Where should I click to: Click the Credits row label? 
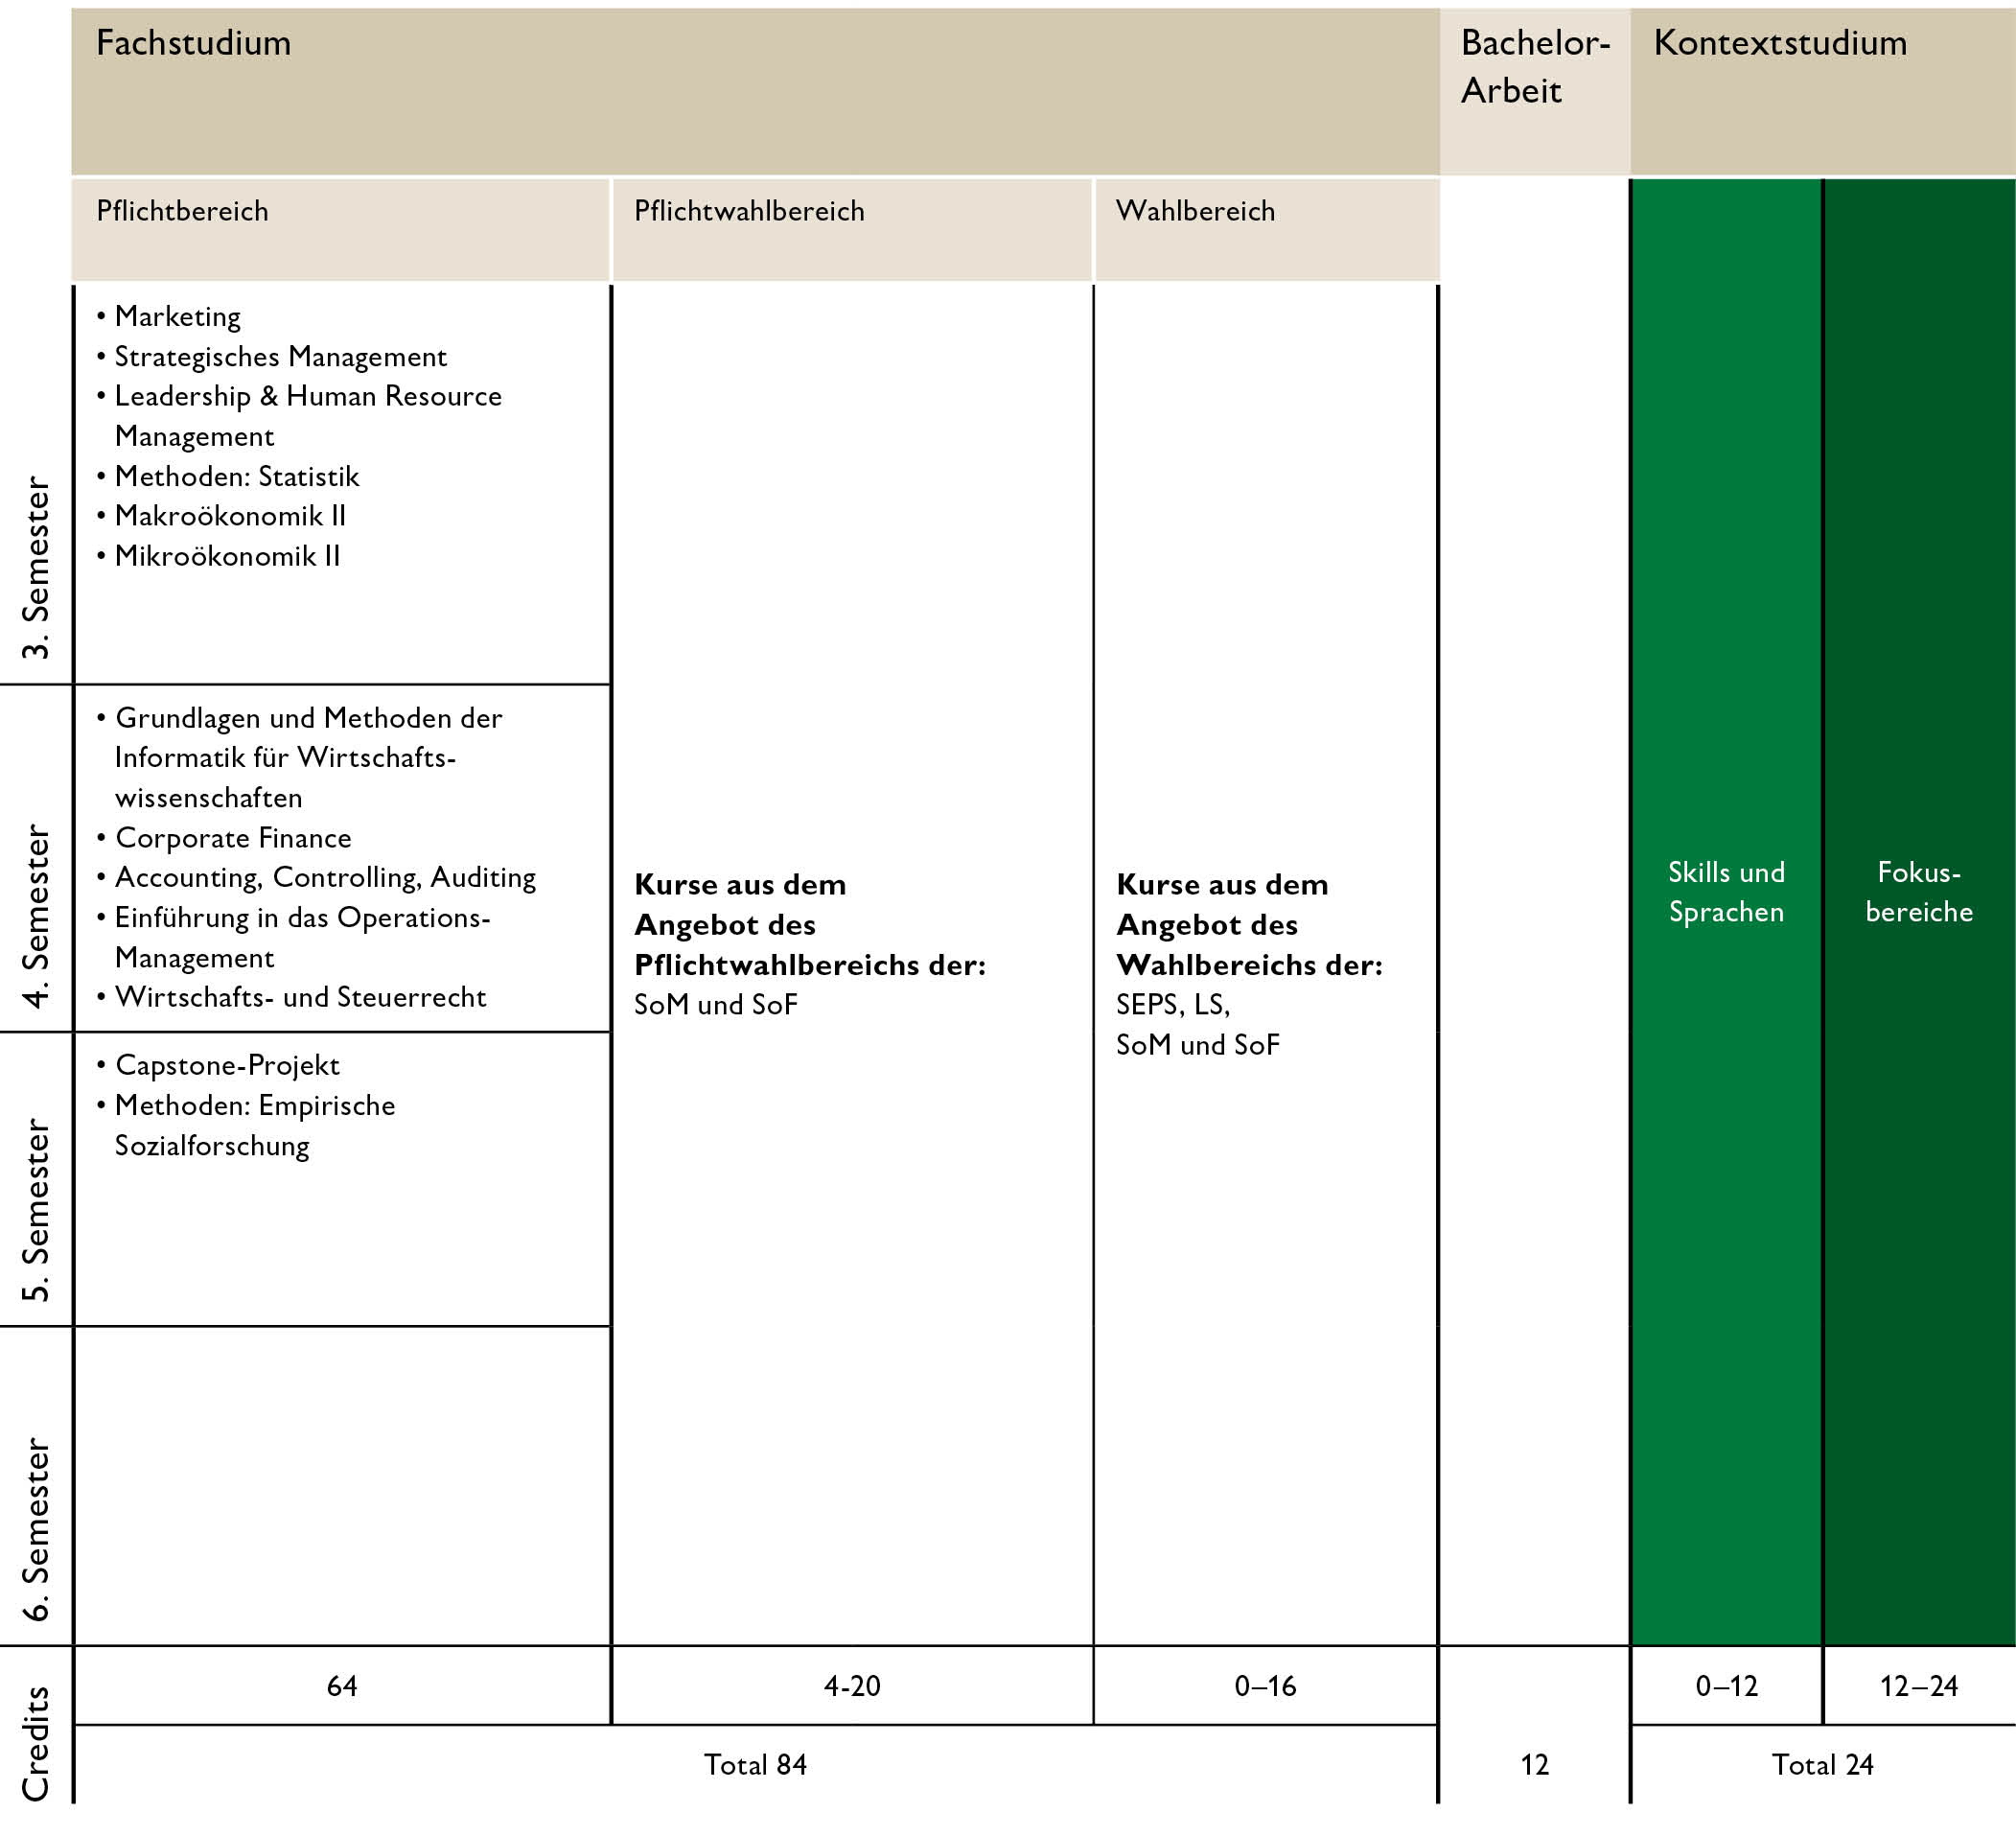pyautogui.click(x=36, y=1744)
